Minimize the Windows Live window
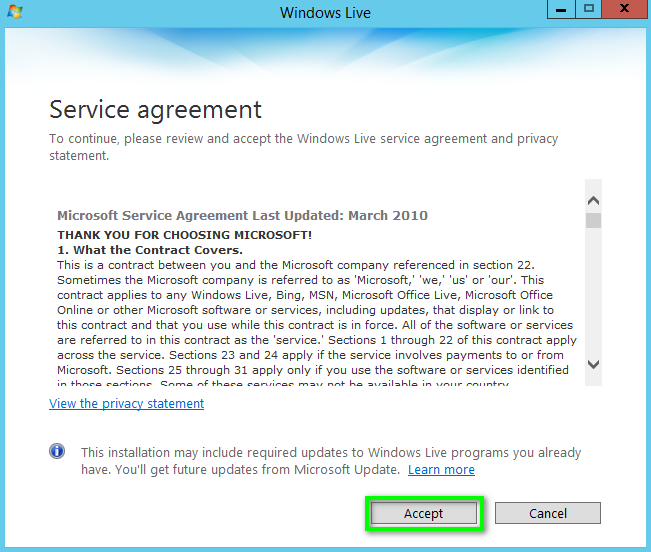 click(x=561, y=9)
